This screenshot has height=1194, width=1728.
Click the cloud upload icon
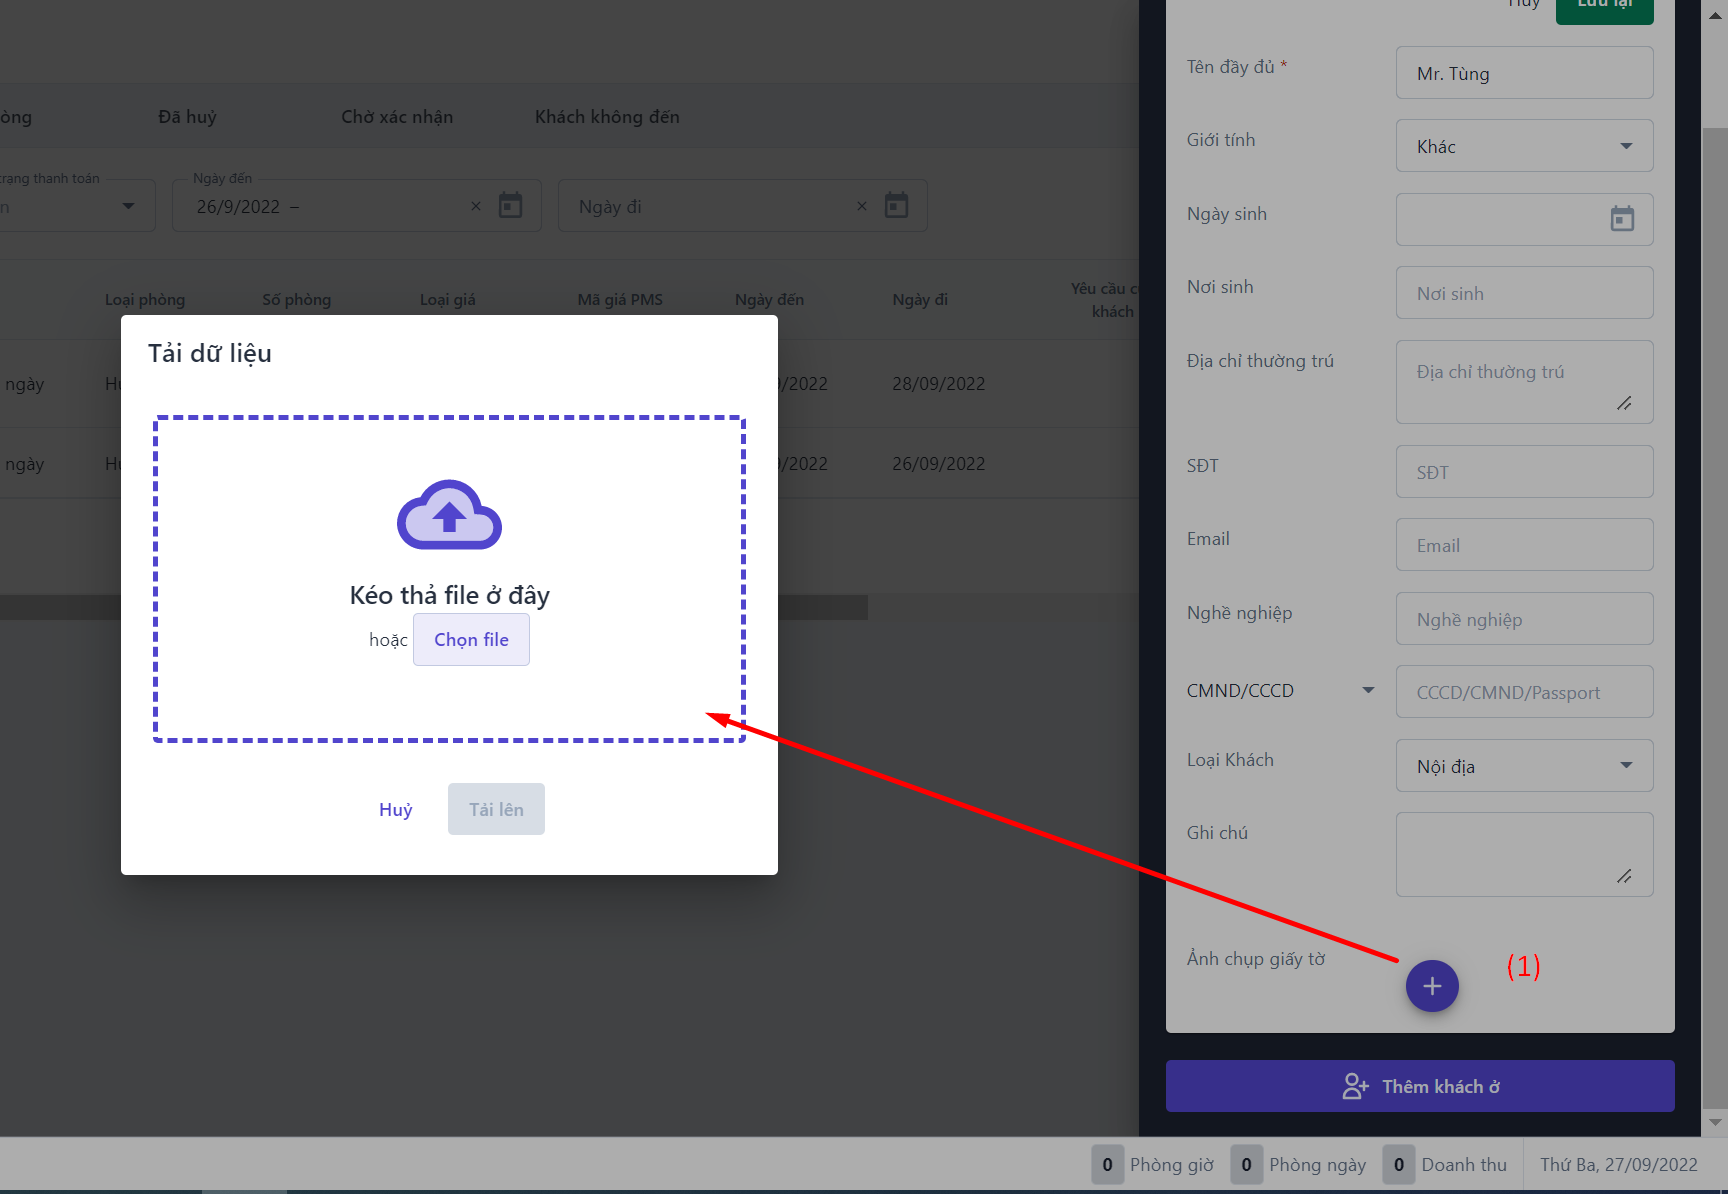coord(449,515)
